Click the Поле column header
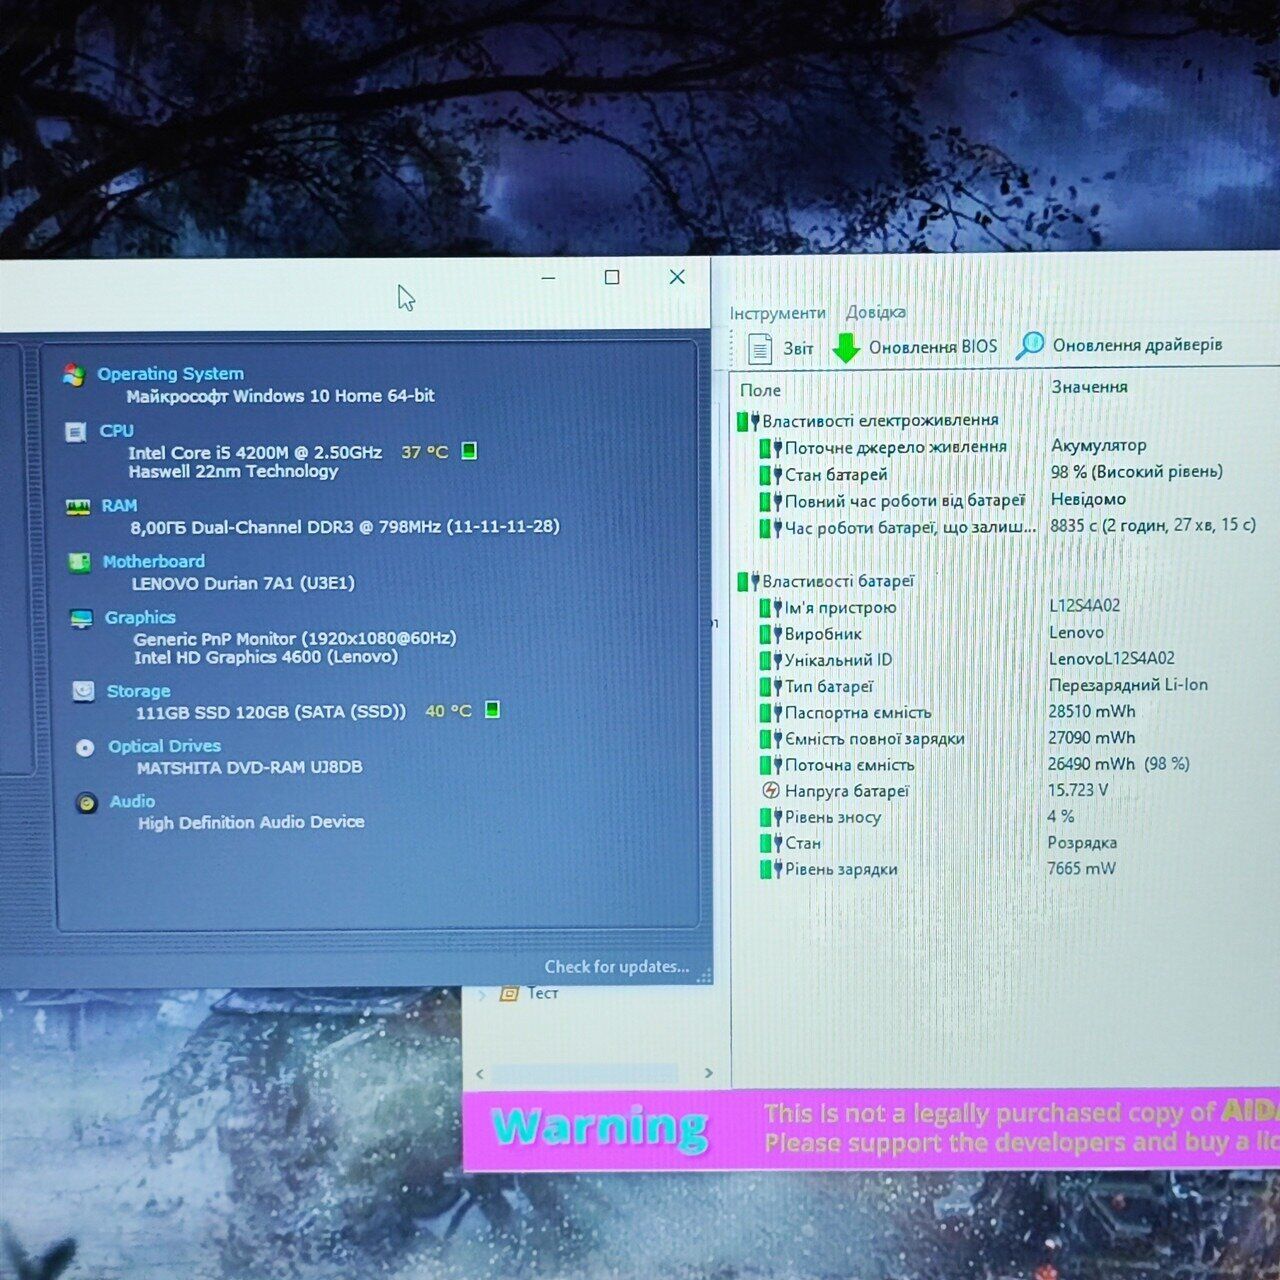Viewport: 1280px width, 1280px height. coord(761,390)
